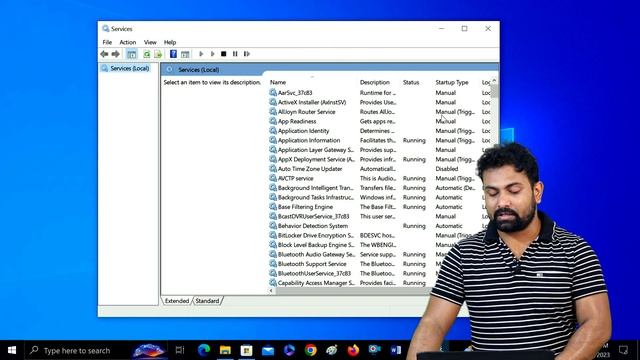Viewport: 640px width, 360px height.
Task: Click the green Refresh toolbar icon
Action: (147, 54)
